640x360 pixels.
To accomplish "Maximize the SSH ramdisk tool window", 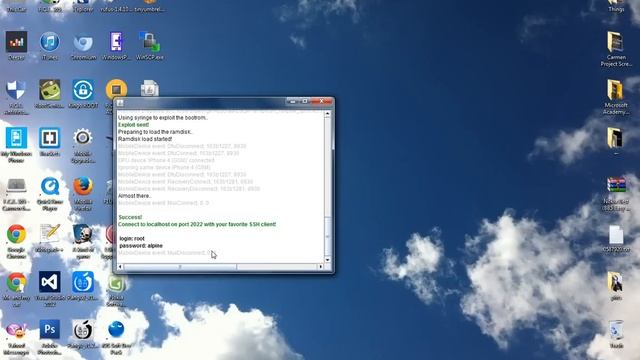I will pyautogui.click(x=304, y=101).
